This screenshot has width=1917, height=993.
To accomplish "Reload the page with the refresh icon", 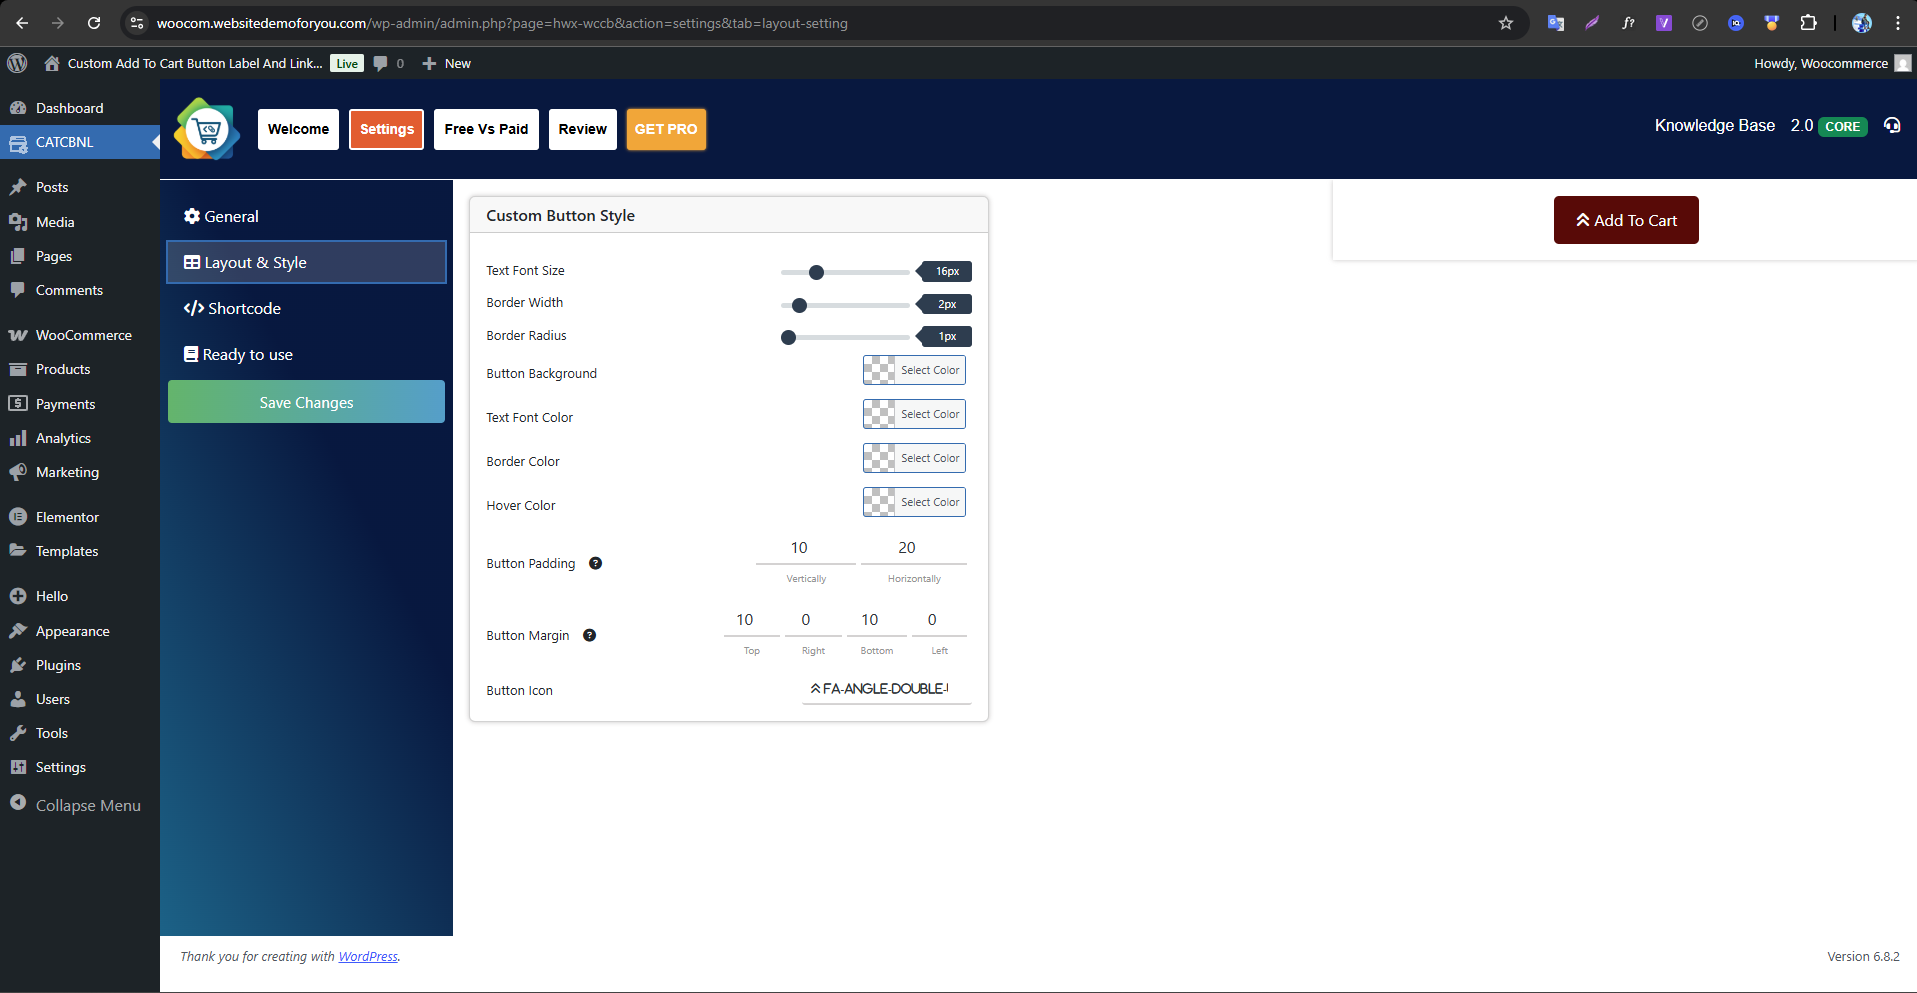I will tap(94, 23).
